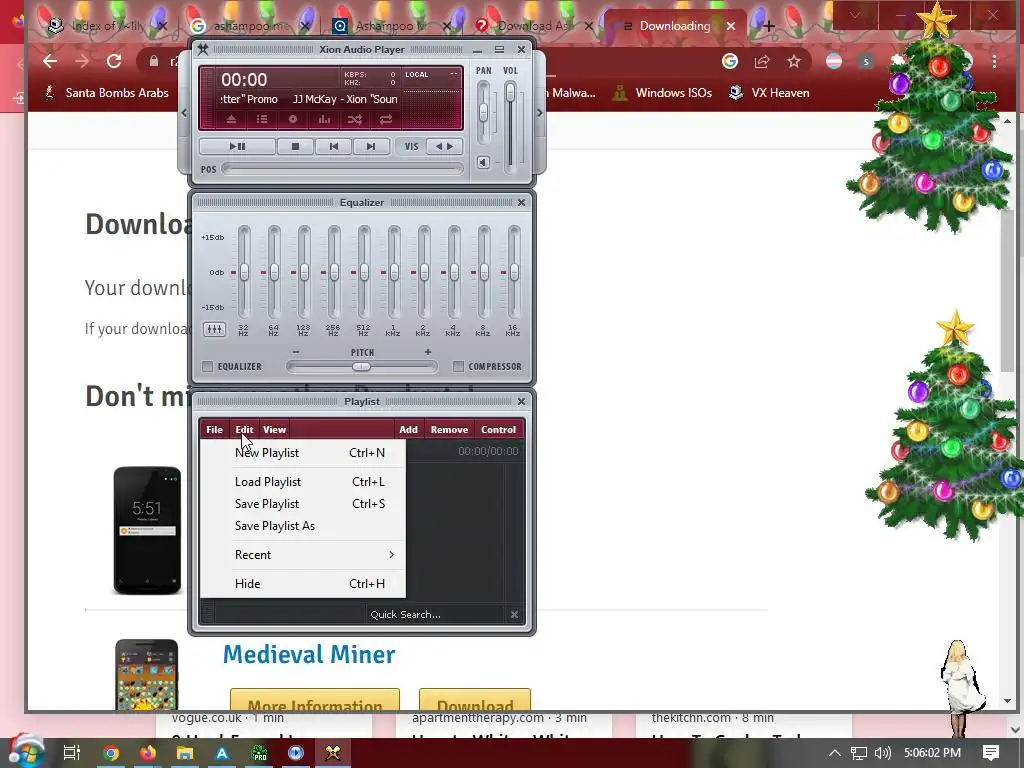Select New Playlist menu entry
The height and width of the screenshot is (768, 1024).
click(303, 453)
